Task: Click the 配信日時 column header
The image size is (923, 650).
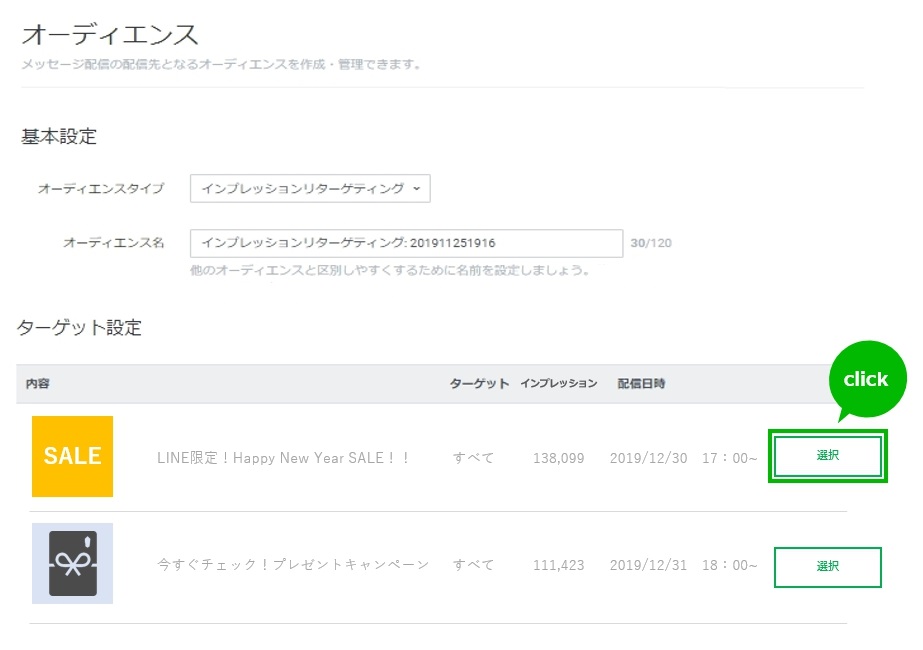Action: [x=641, y=384]
